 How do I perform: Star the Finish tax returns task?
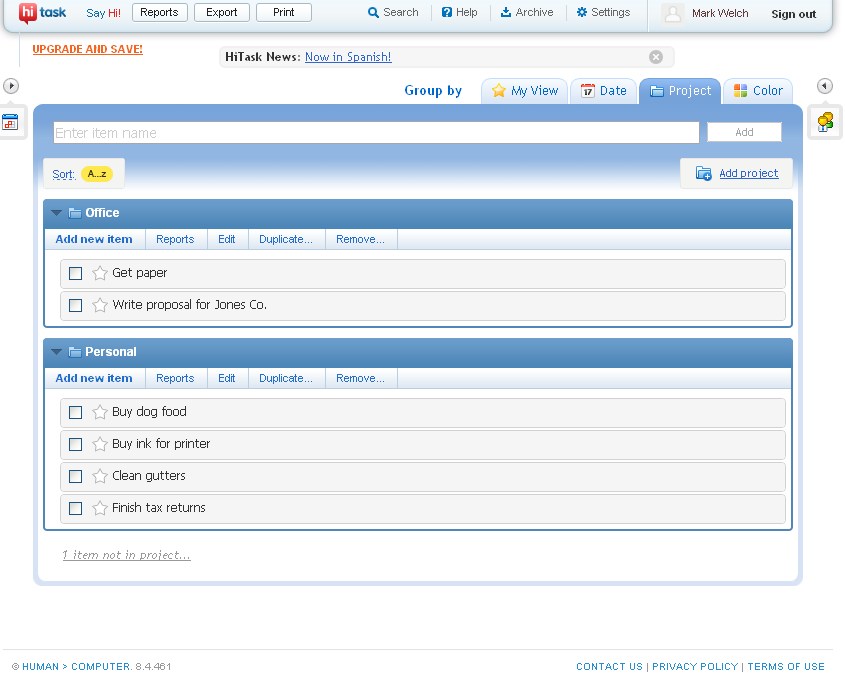click(100, 508)
